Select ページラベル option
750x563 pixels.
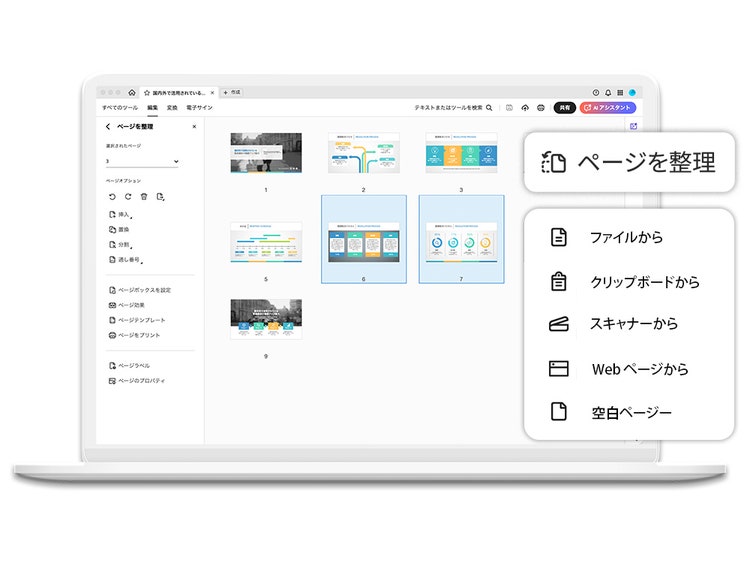(x=129, y=365)
